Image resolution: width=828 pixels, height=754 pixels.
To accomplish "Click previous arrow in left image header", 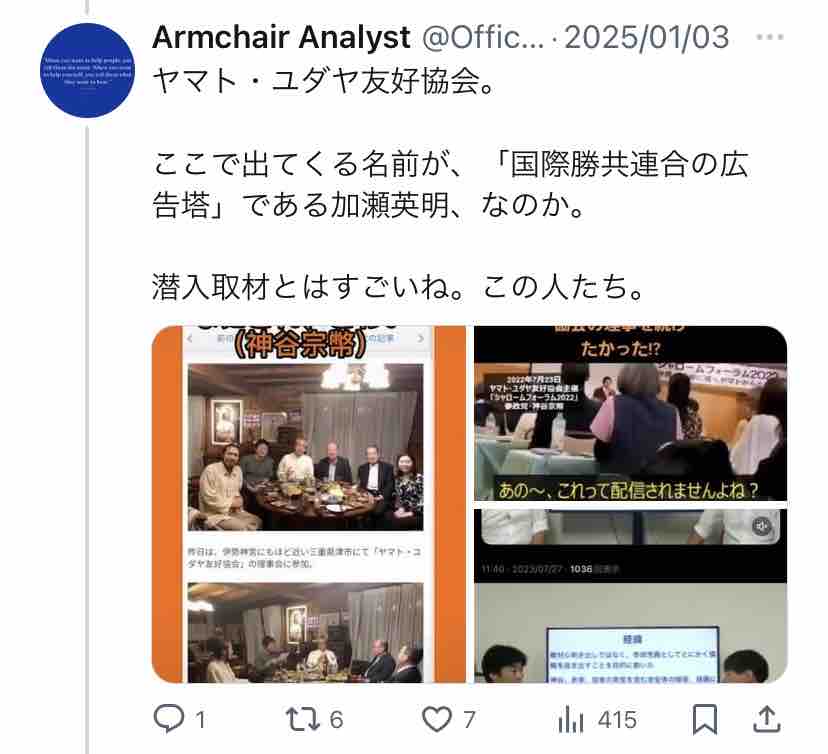I will (x=190, y=338).
